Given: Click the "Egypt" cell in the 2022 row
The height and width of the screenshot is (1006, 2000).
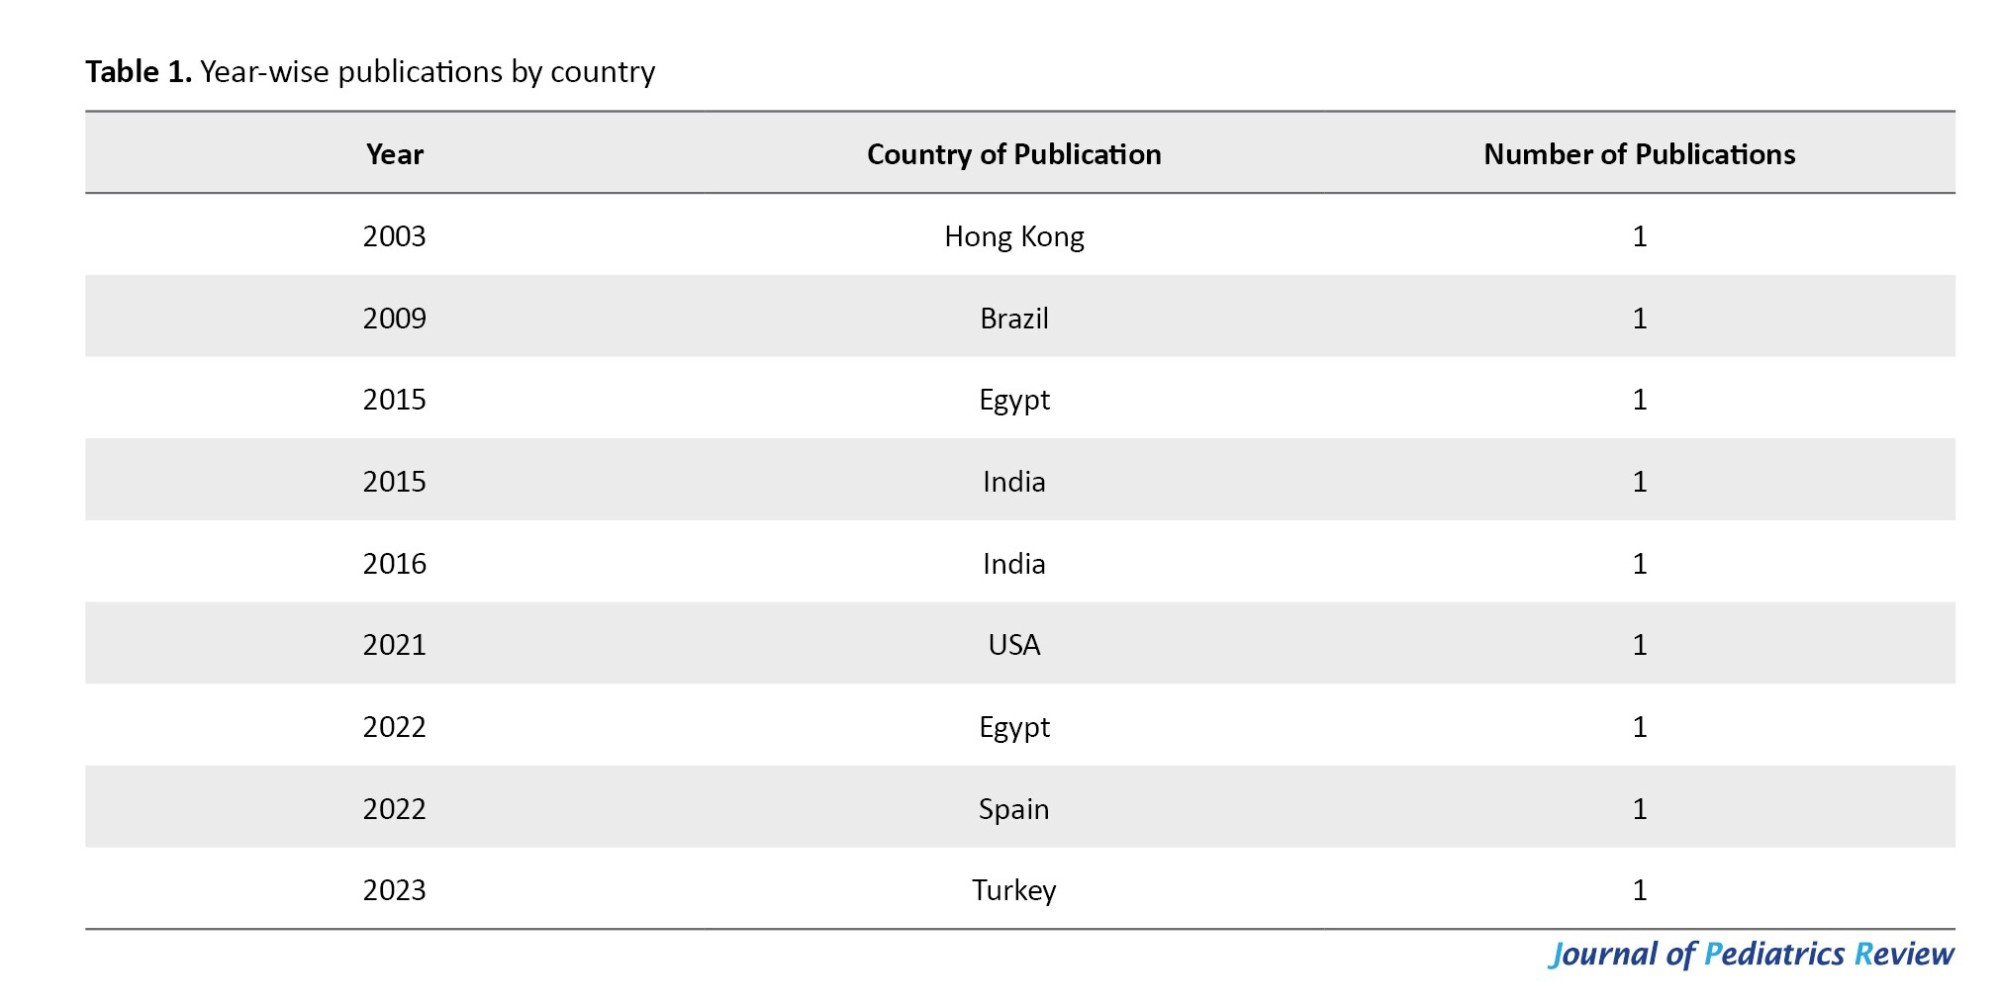Looking at the screenshot, I should pos(1013,727).
